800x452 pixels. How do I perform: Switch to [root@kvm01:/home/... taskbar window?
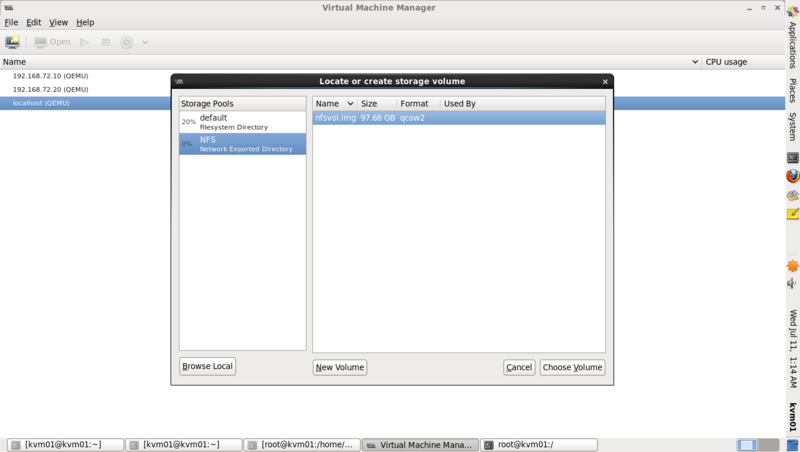pyautogui.click(x=302, y=445)
